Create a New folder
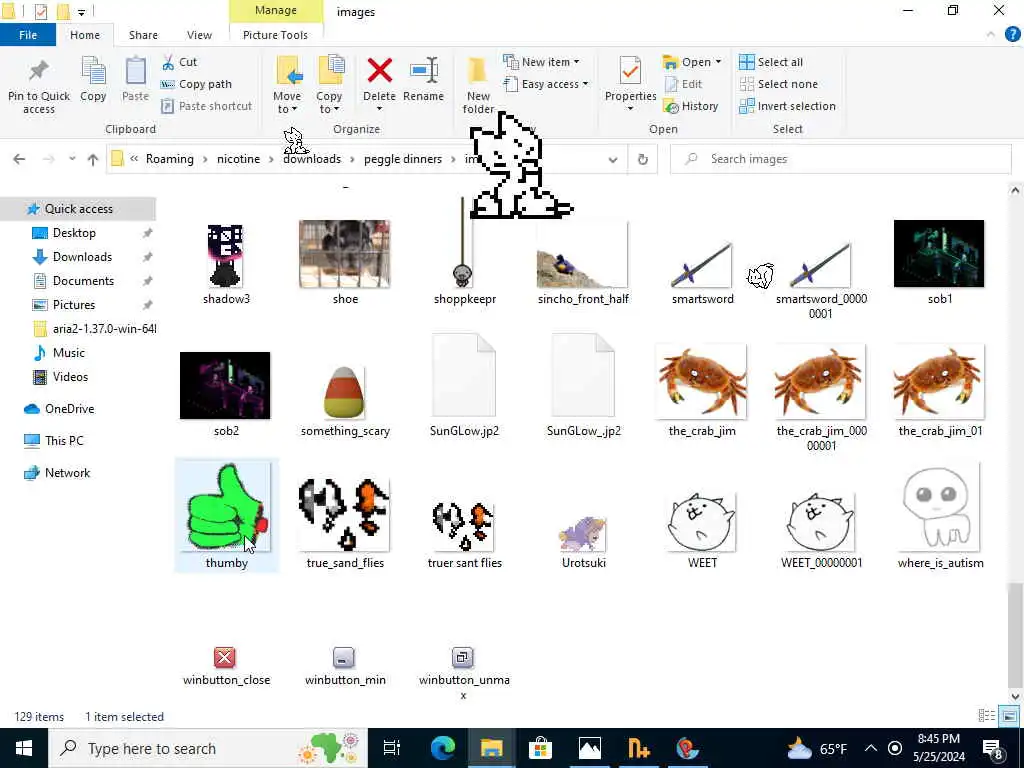 pos(478,86)
